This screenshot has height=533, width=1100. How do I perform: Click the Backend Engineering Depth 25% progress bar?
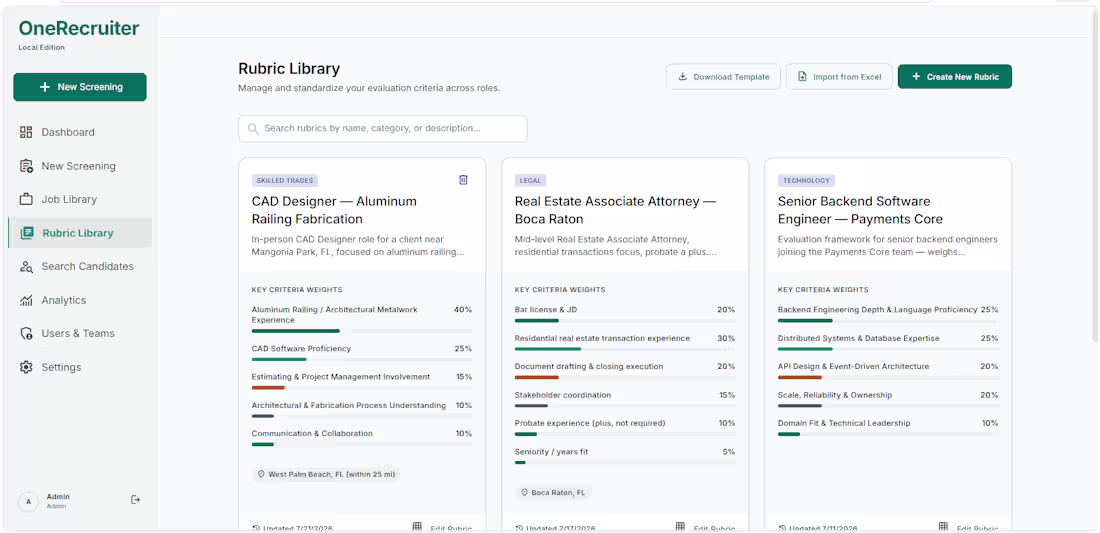click(x=887, y=321)
